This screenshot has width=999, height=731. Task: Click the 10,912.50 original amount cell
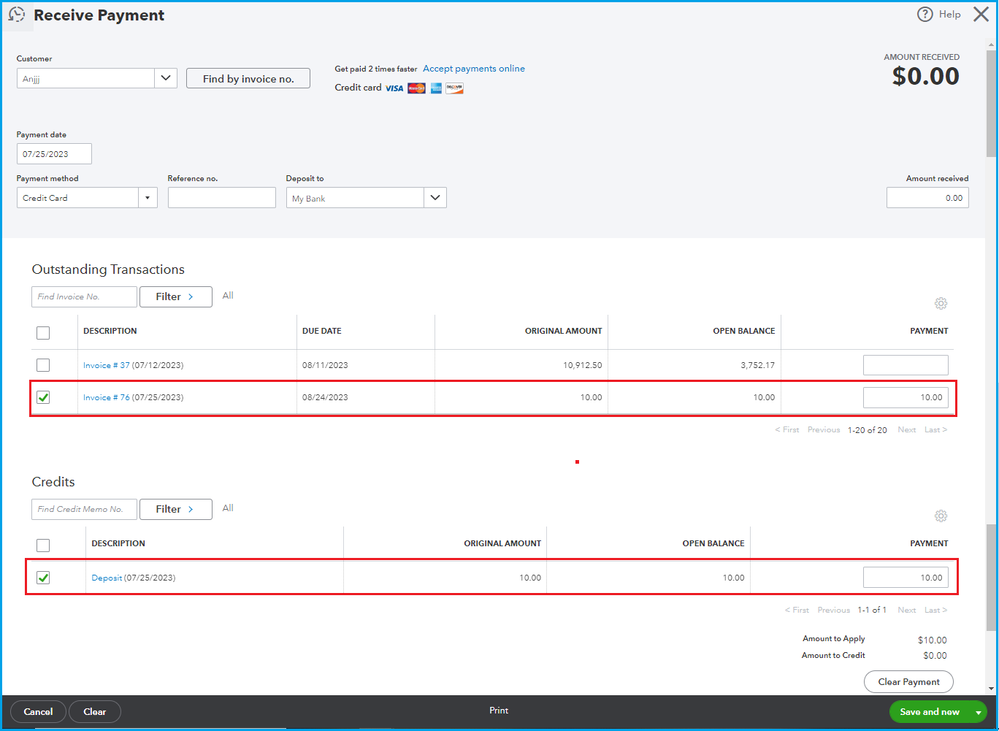pos(582,365)
